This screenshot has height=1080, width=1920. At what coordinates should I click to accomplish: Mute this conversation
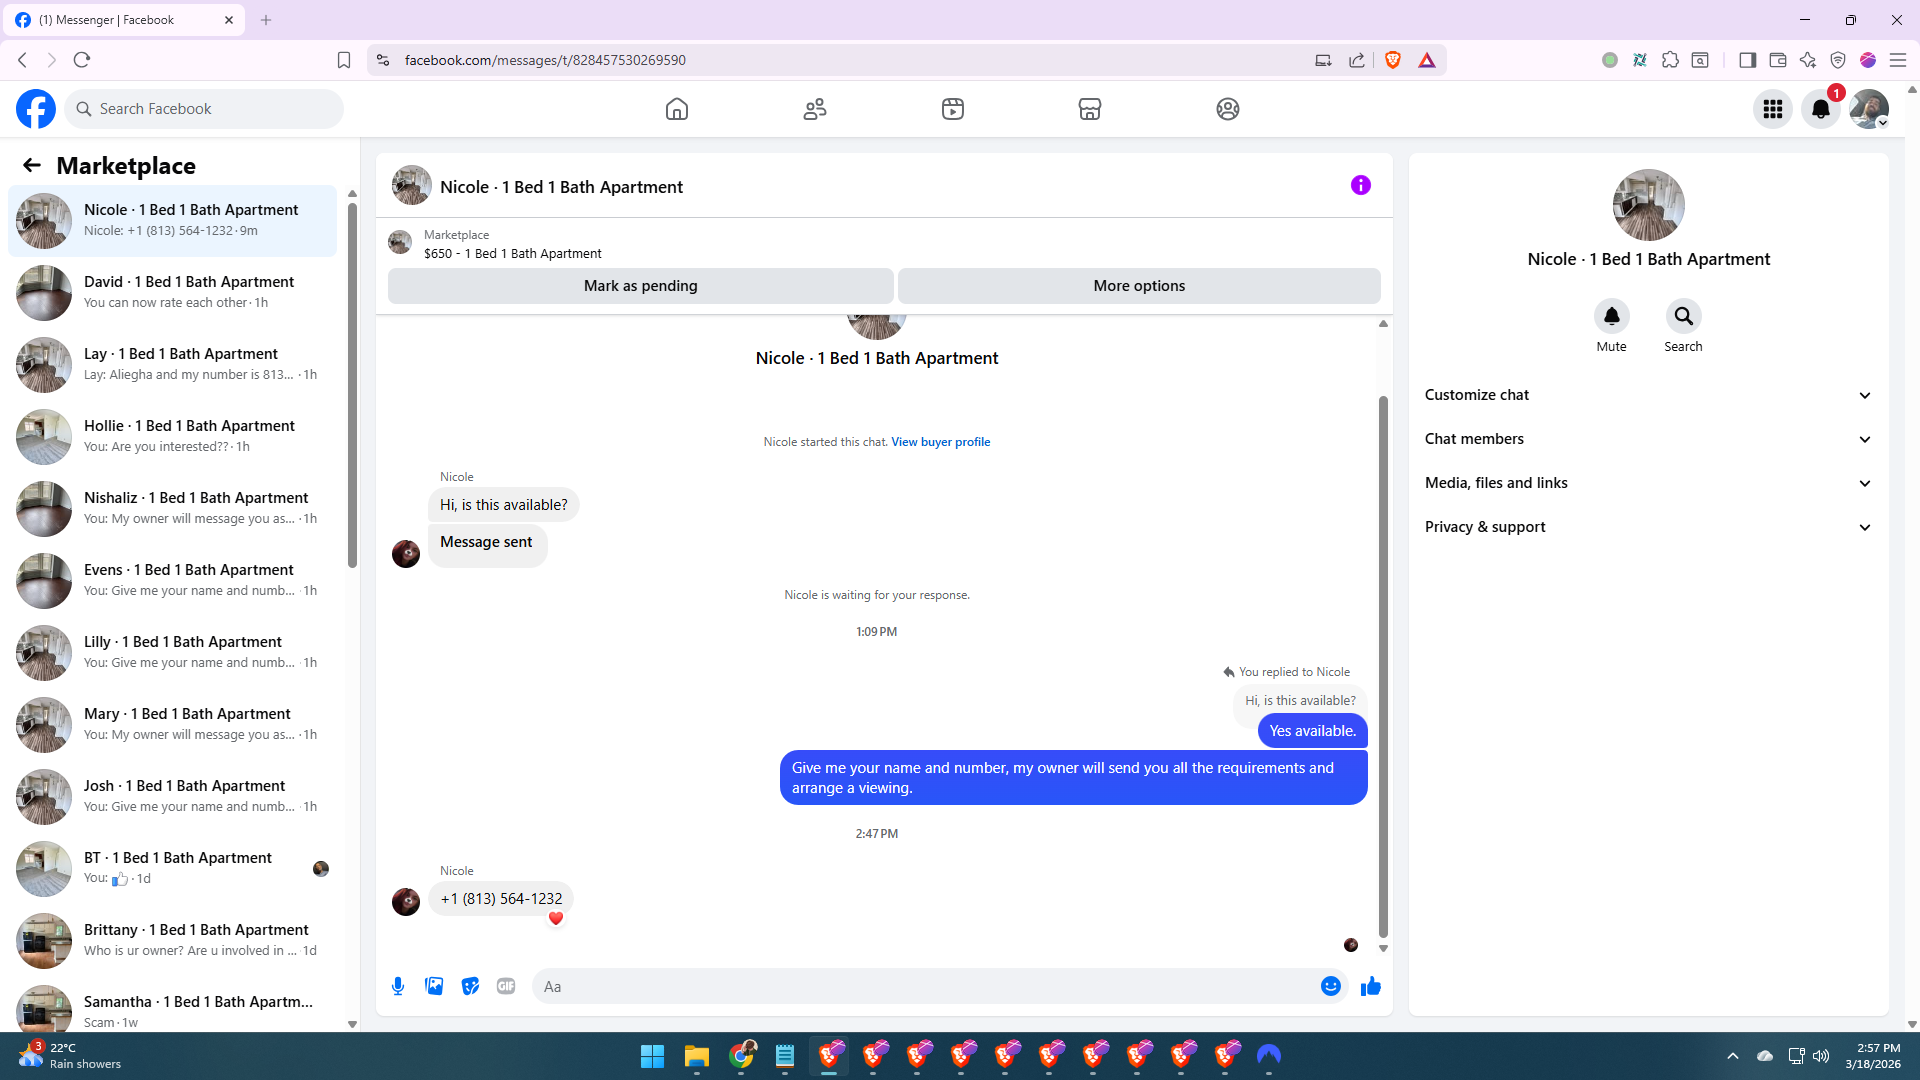pos(1611,317)
